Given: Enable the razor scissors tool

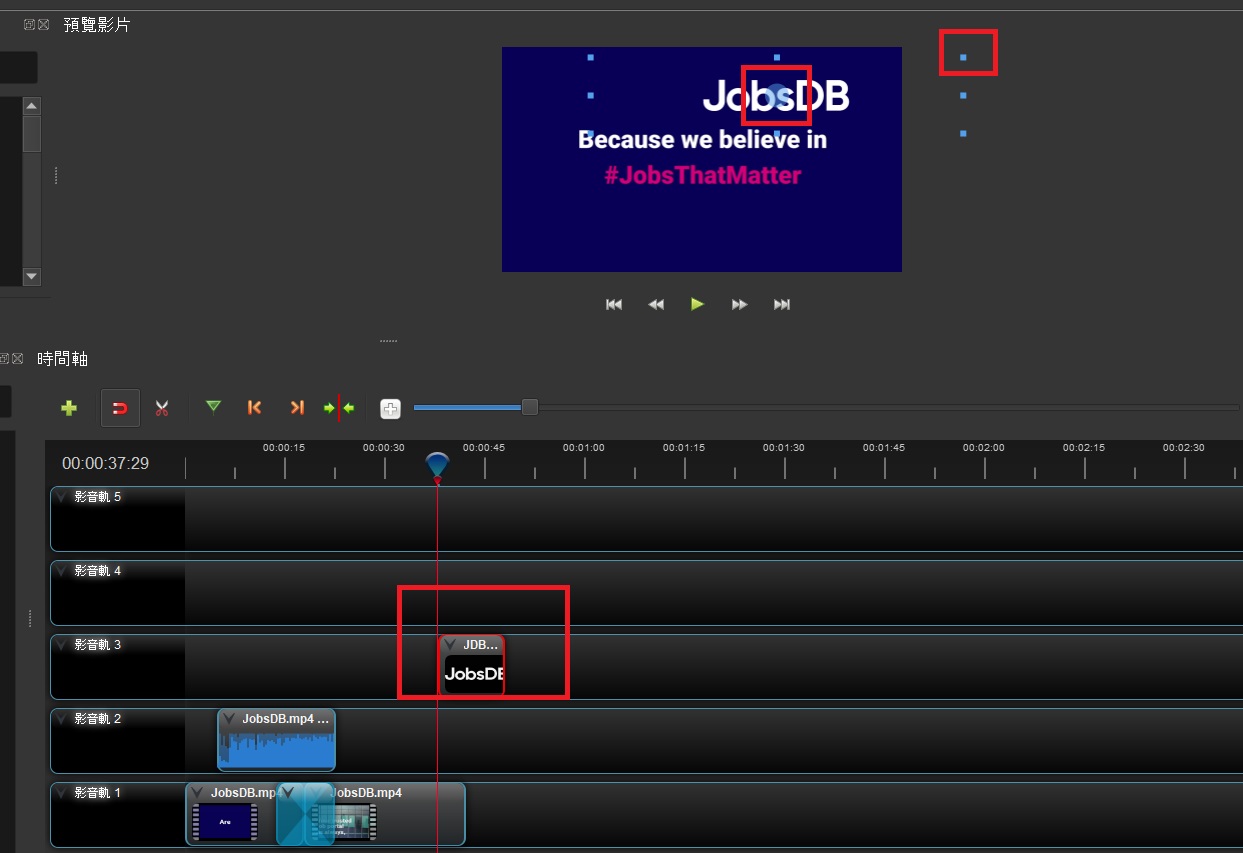Looking at the screenshot, I should [162, 408].
